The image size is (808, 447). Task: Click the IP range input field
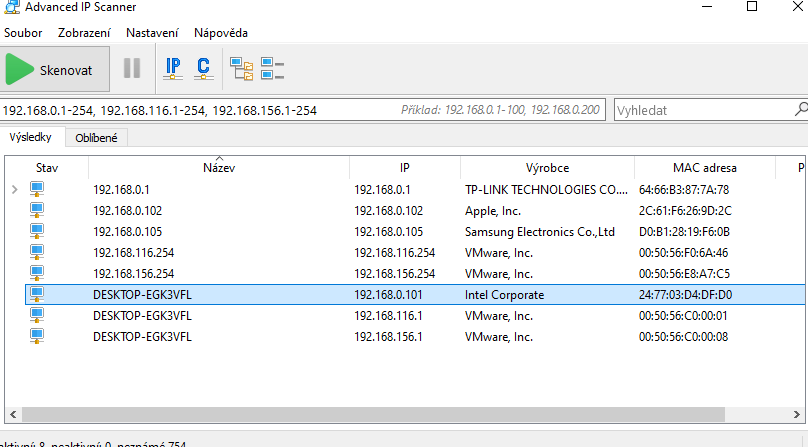click(302, 110)
